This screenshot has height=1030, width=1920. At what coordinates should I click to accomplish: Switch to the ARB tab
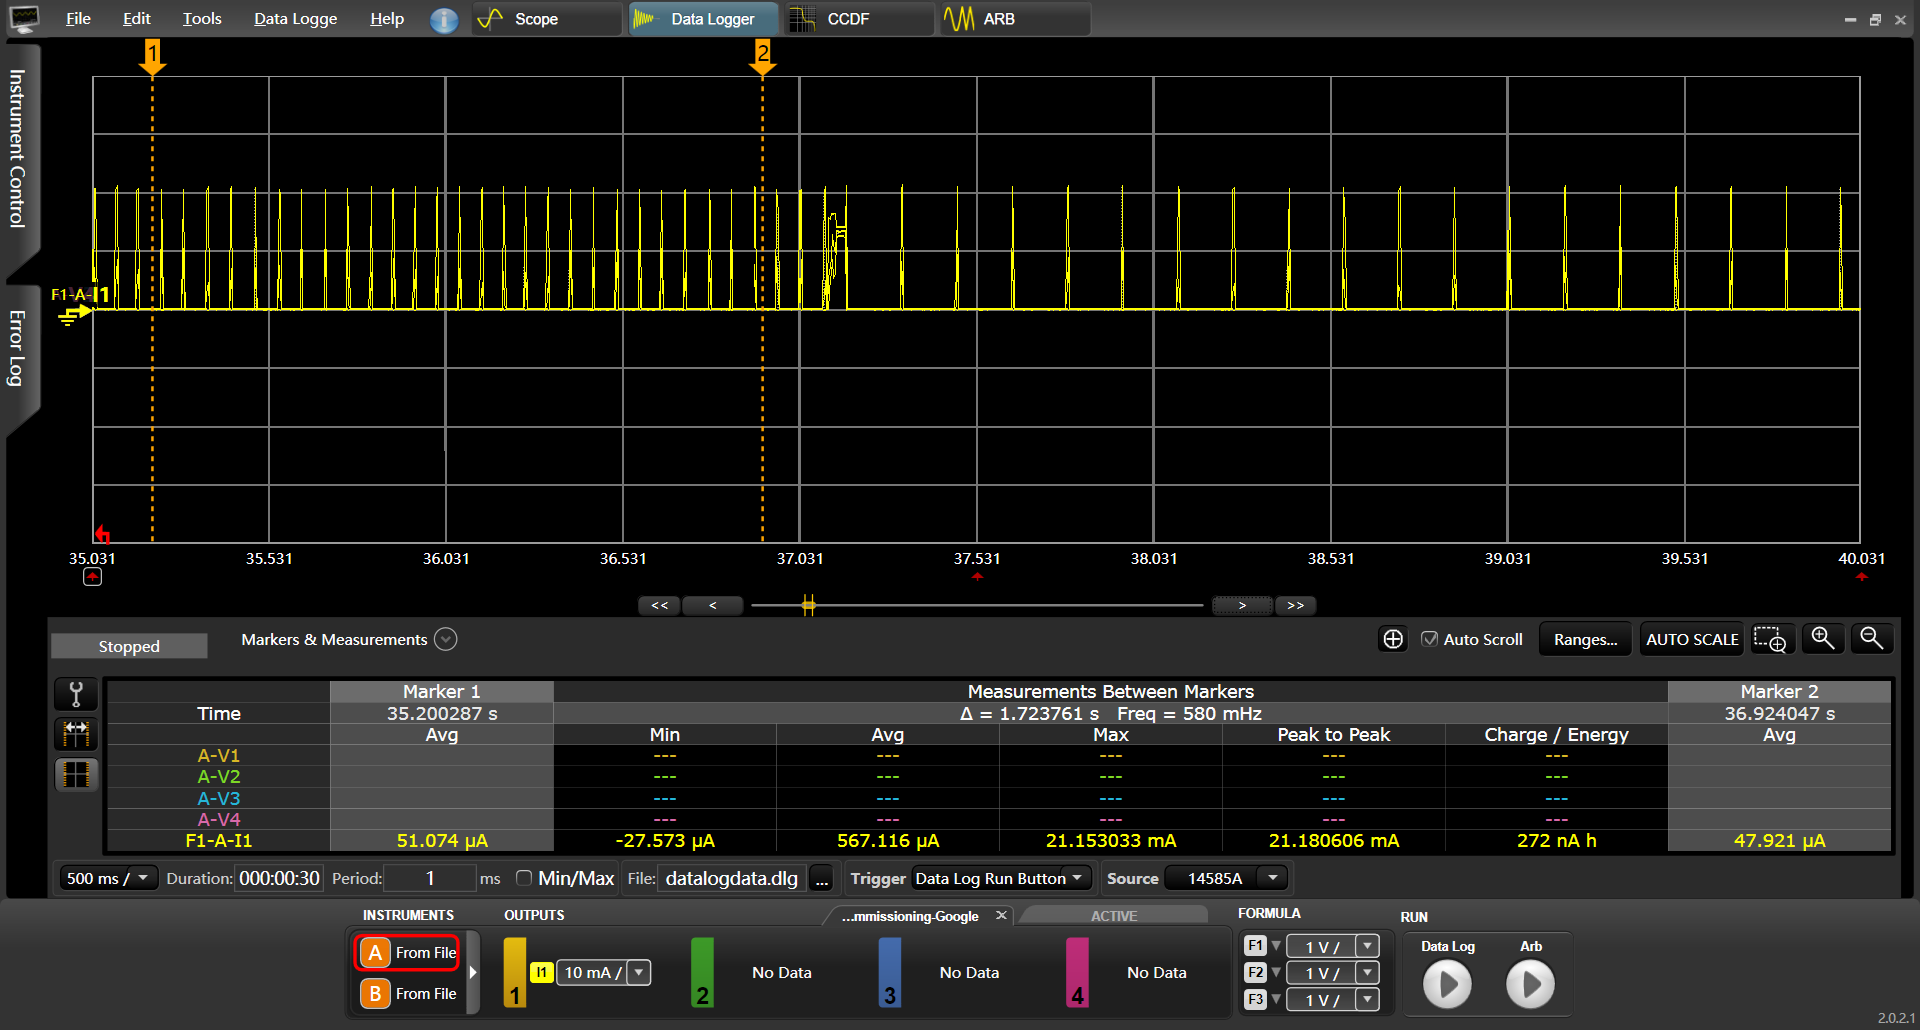(1014, 19)
